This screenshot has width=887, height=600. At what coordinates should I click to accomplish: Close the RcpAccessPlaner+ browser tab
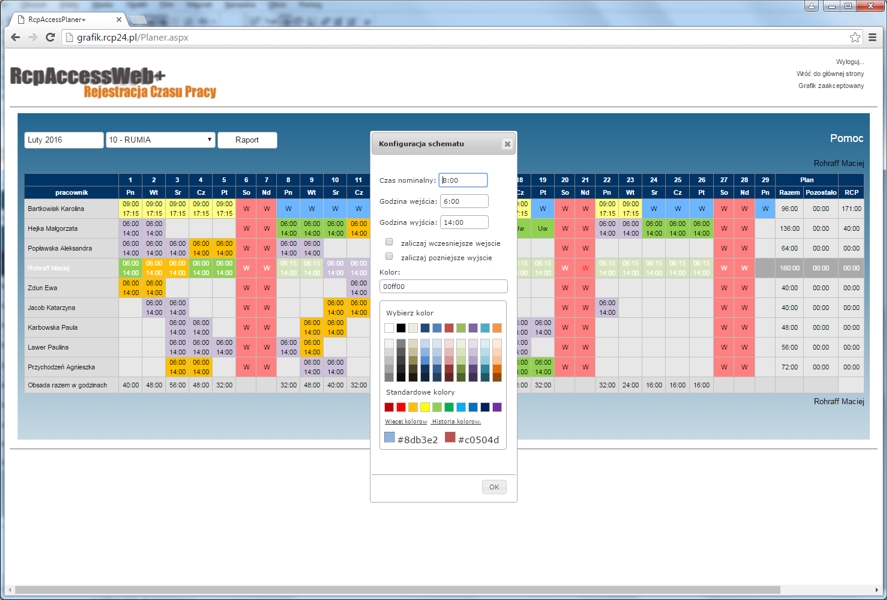pos(119,19)
